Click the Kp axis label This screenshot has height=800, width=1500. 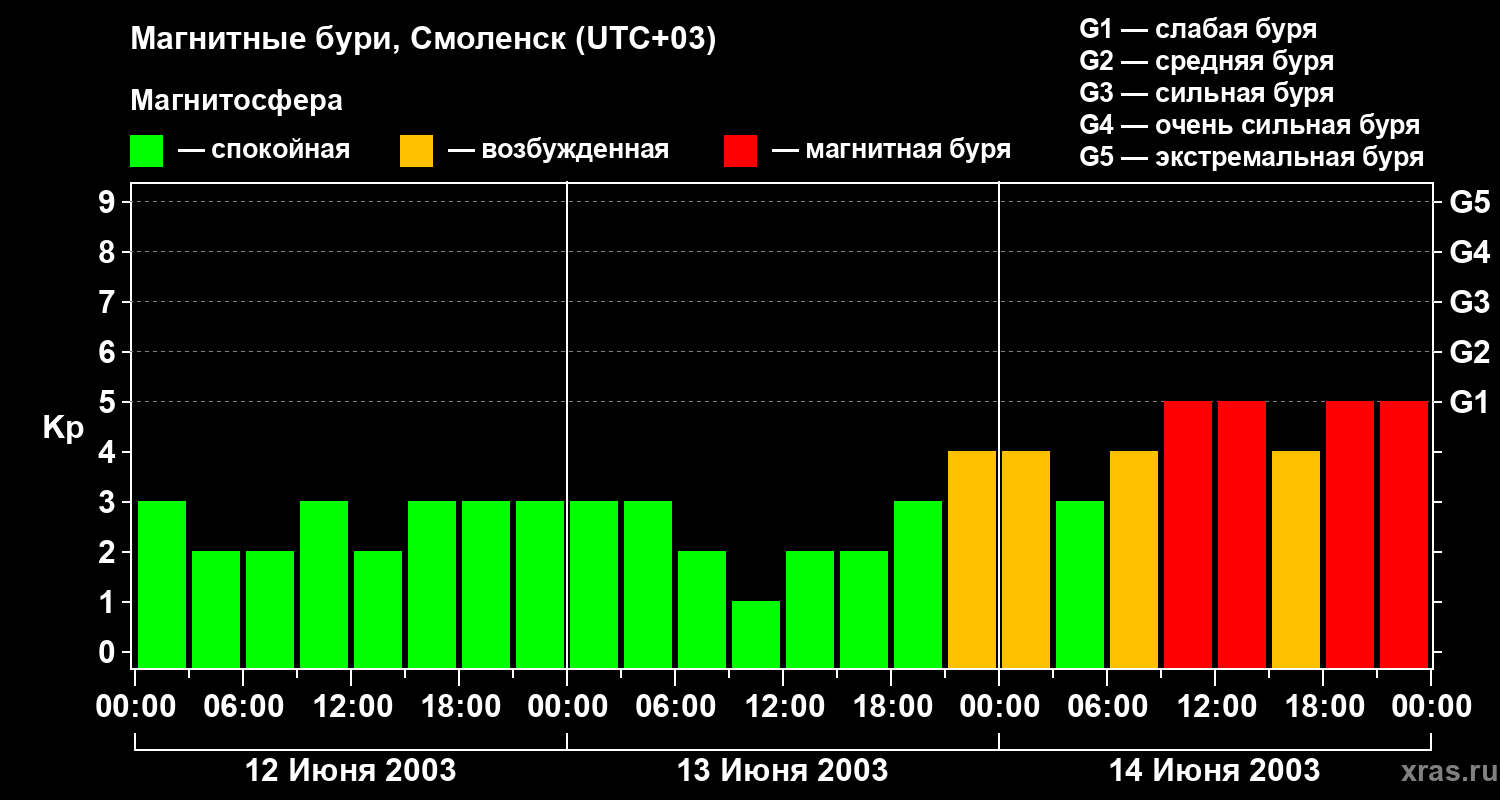[63, 429]
